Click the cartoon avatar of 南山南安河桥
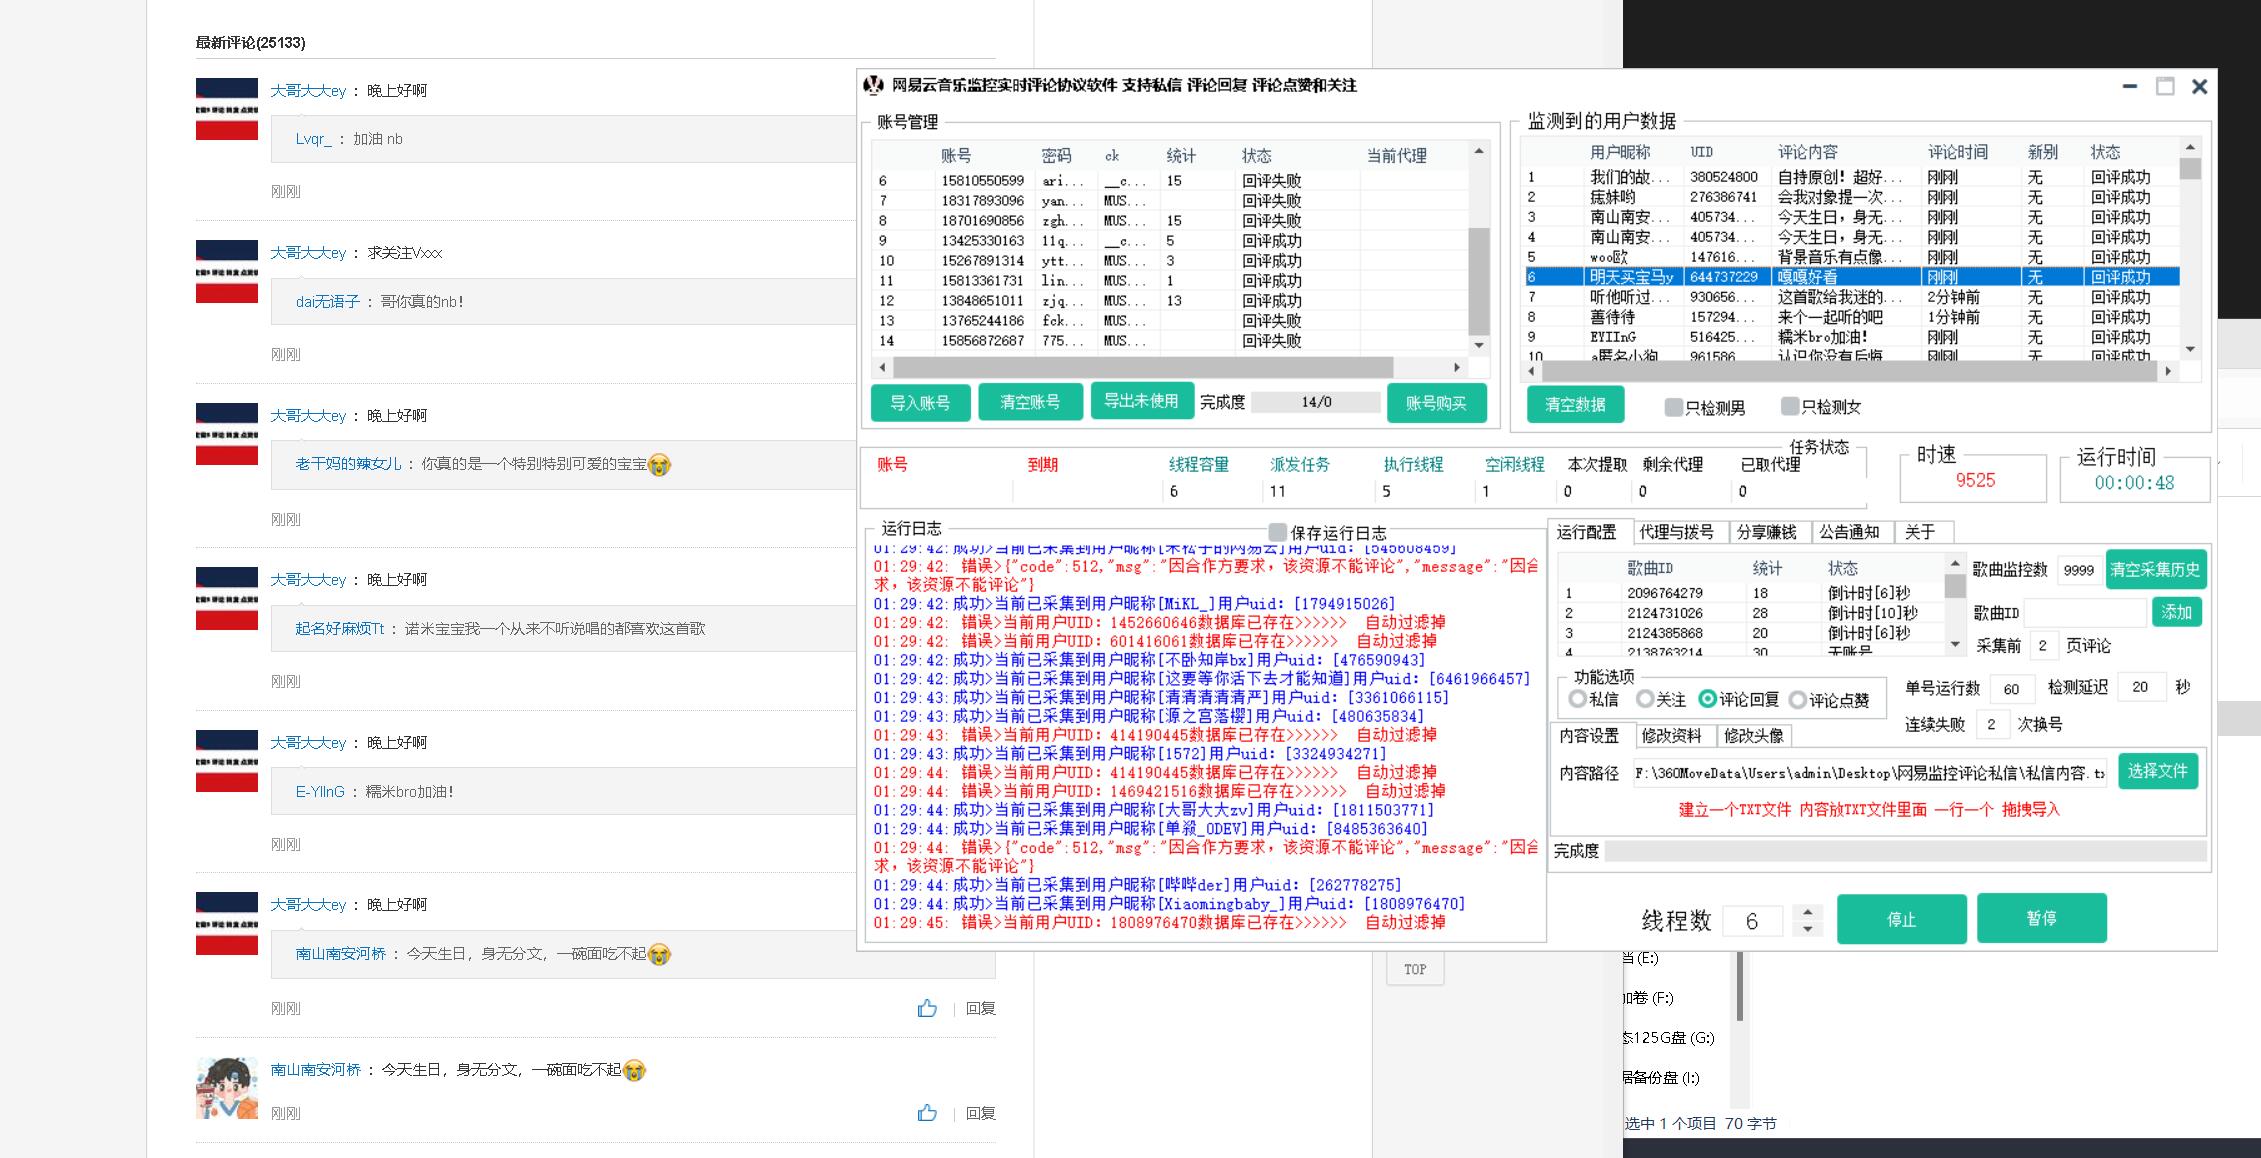The width and height of the screenshot is (2261, 1158). click(x=227, y=1087)
